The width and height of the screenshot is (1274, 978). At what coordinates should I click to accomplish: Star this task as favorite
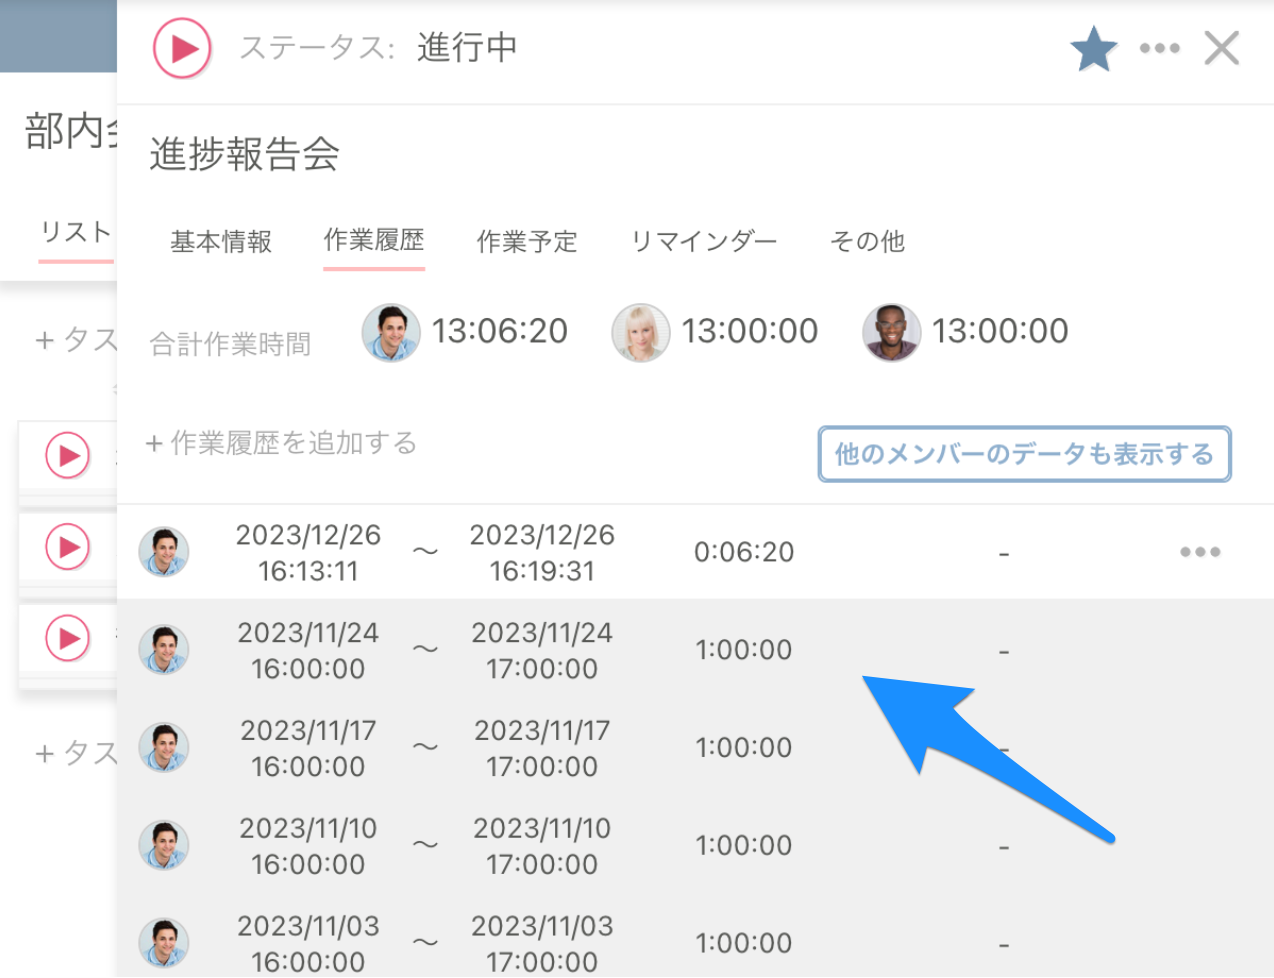1093,47
